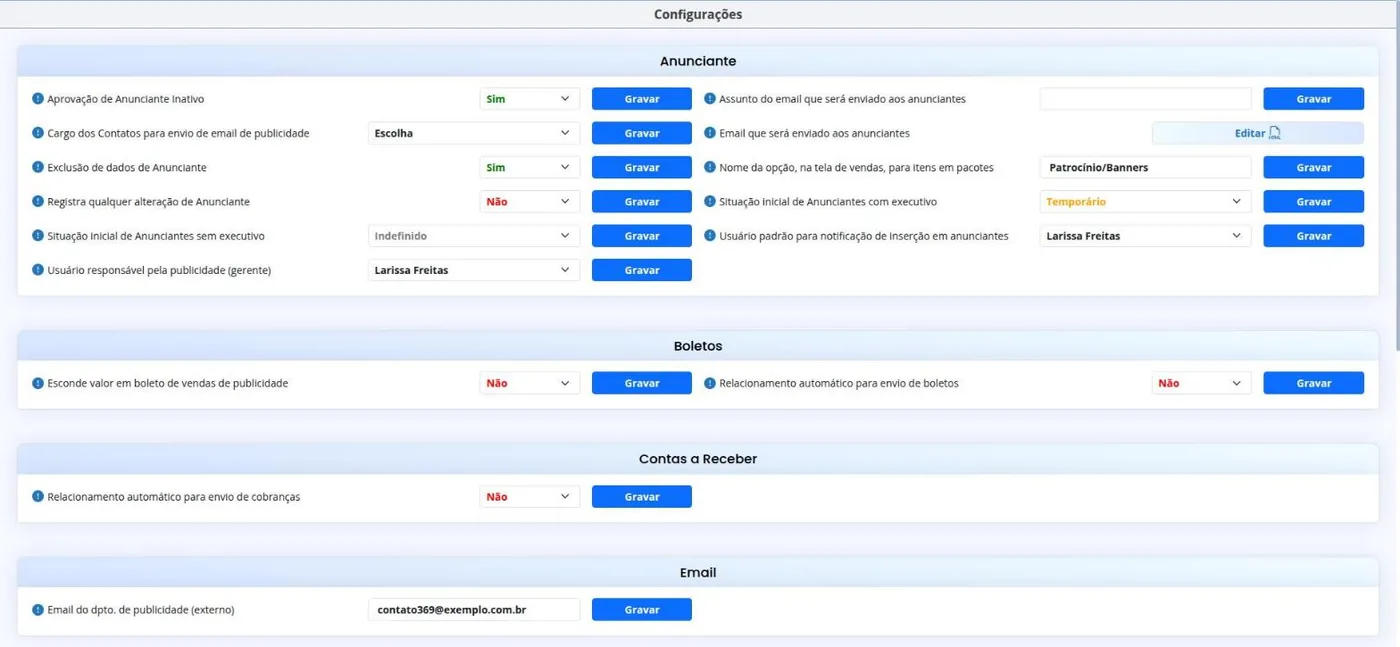Open Aprovação de Anunciante Inativo dropdown
The height and width of the screenshot is (647, 1400).
pos(530,99)
